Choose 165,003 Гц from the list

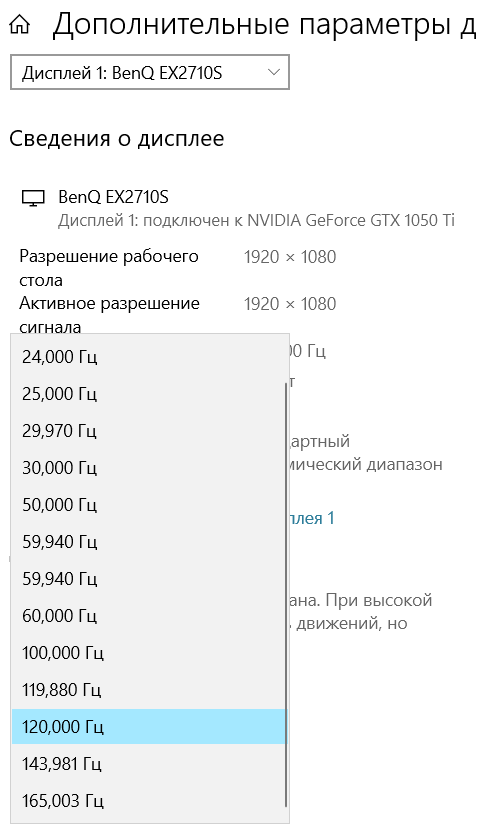click(148, 801)
